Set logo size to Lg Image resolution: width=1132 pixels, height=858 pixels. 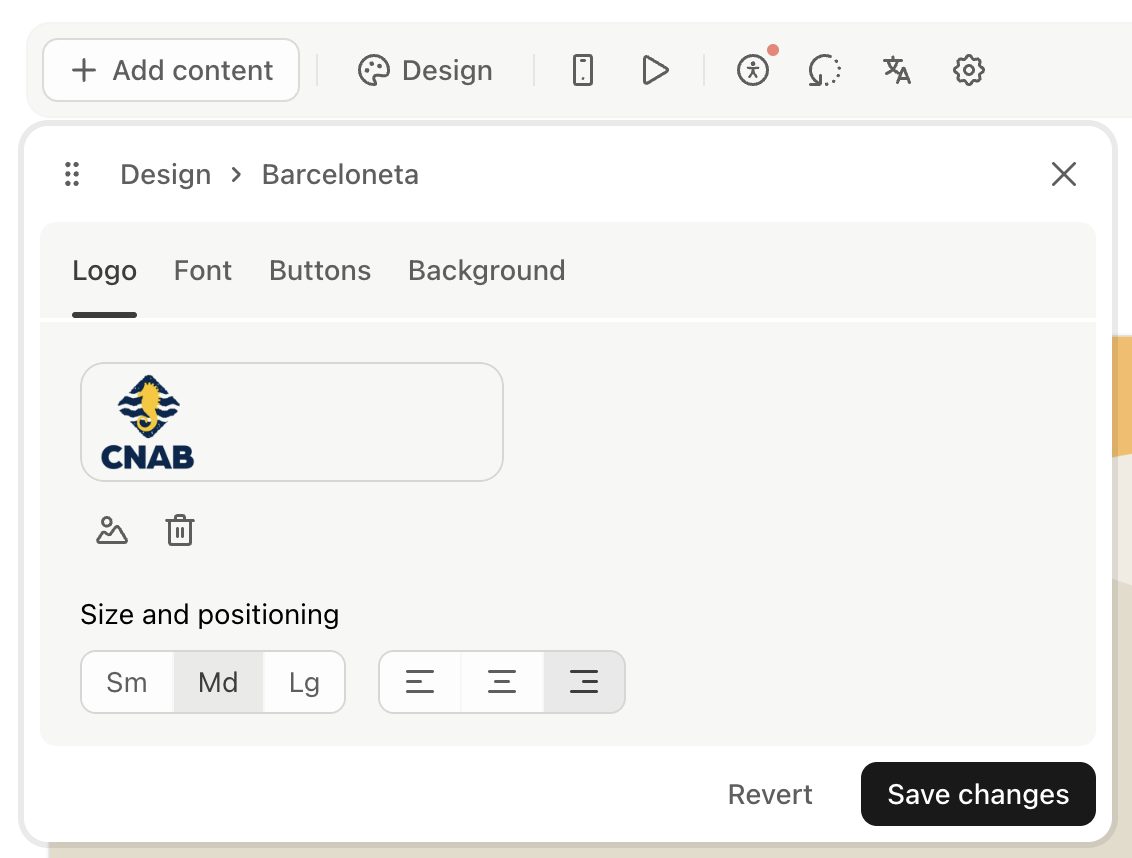point(304,682)
